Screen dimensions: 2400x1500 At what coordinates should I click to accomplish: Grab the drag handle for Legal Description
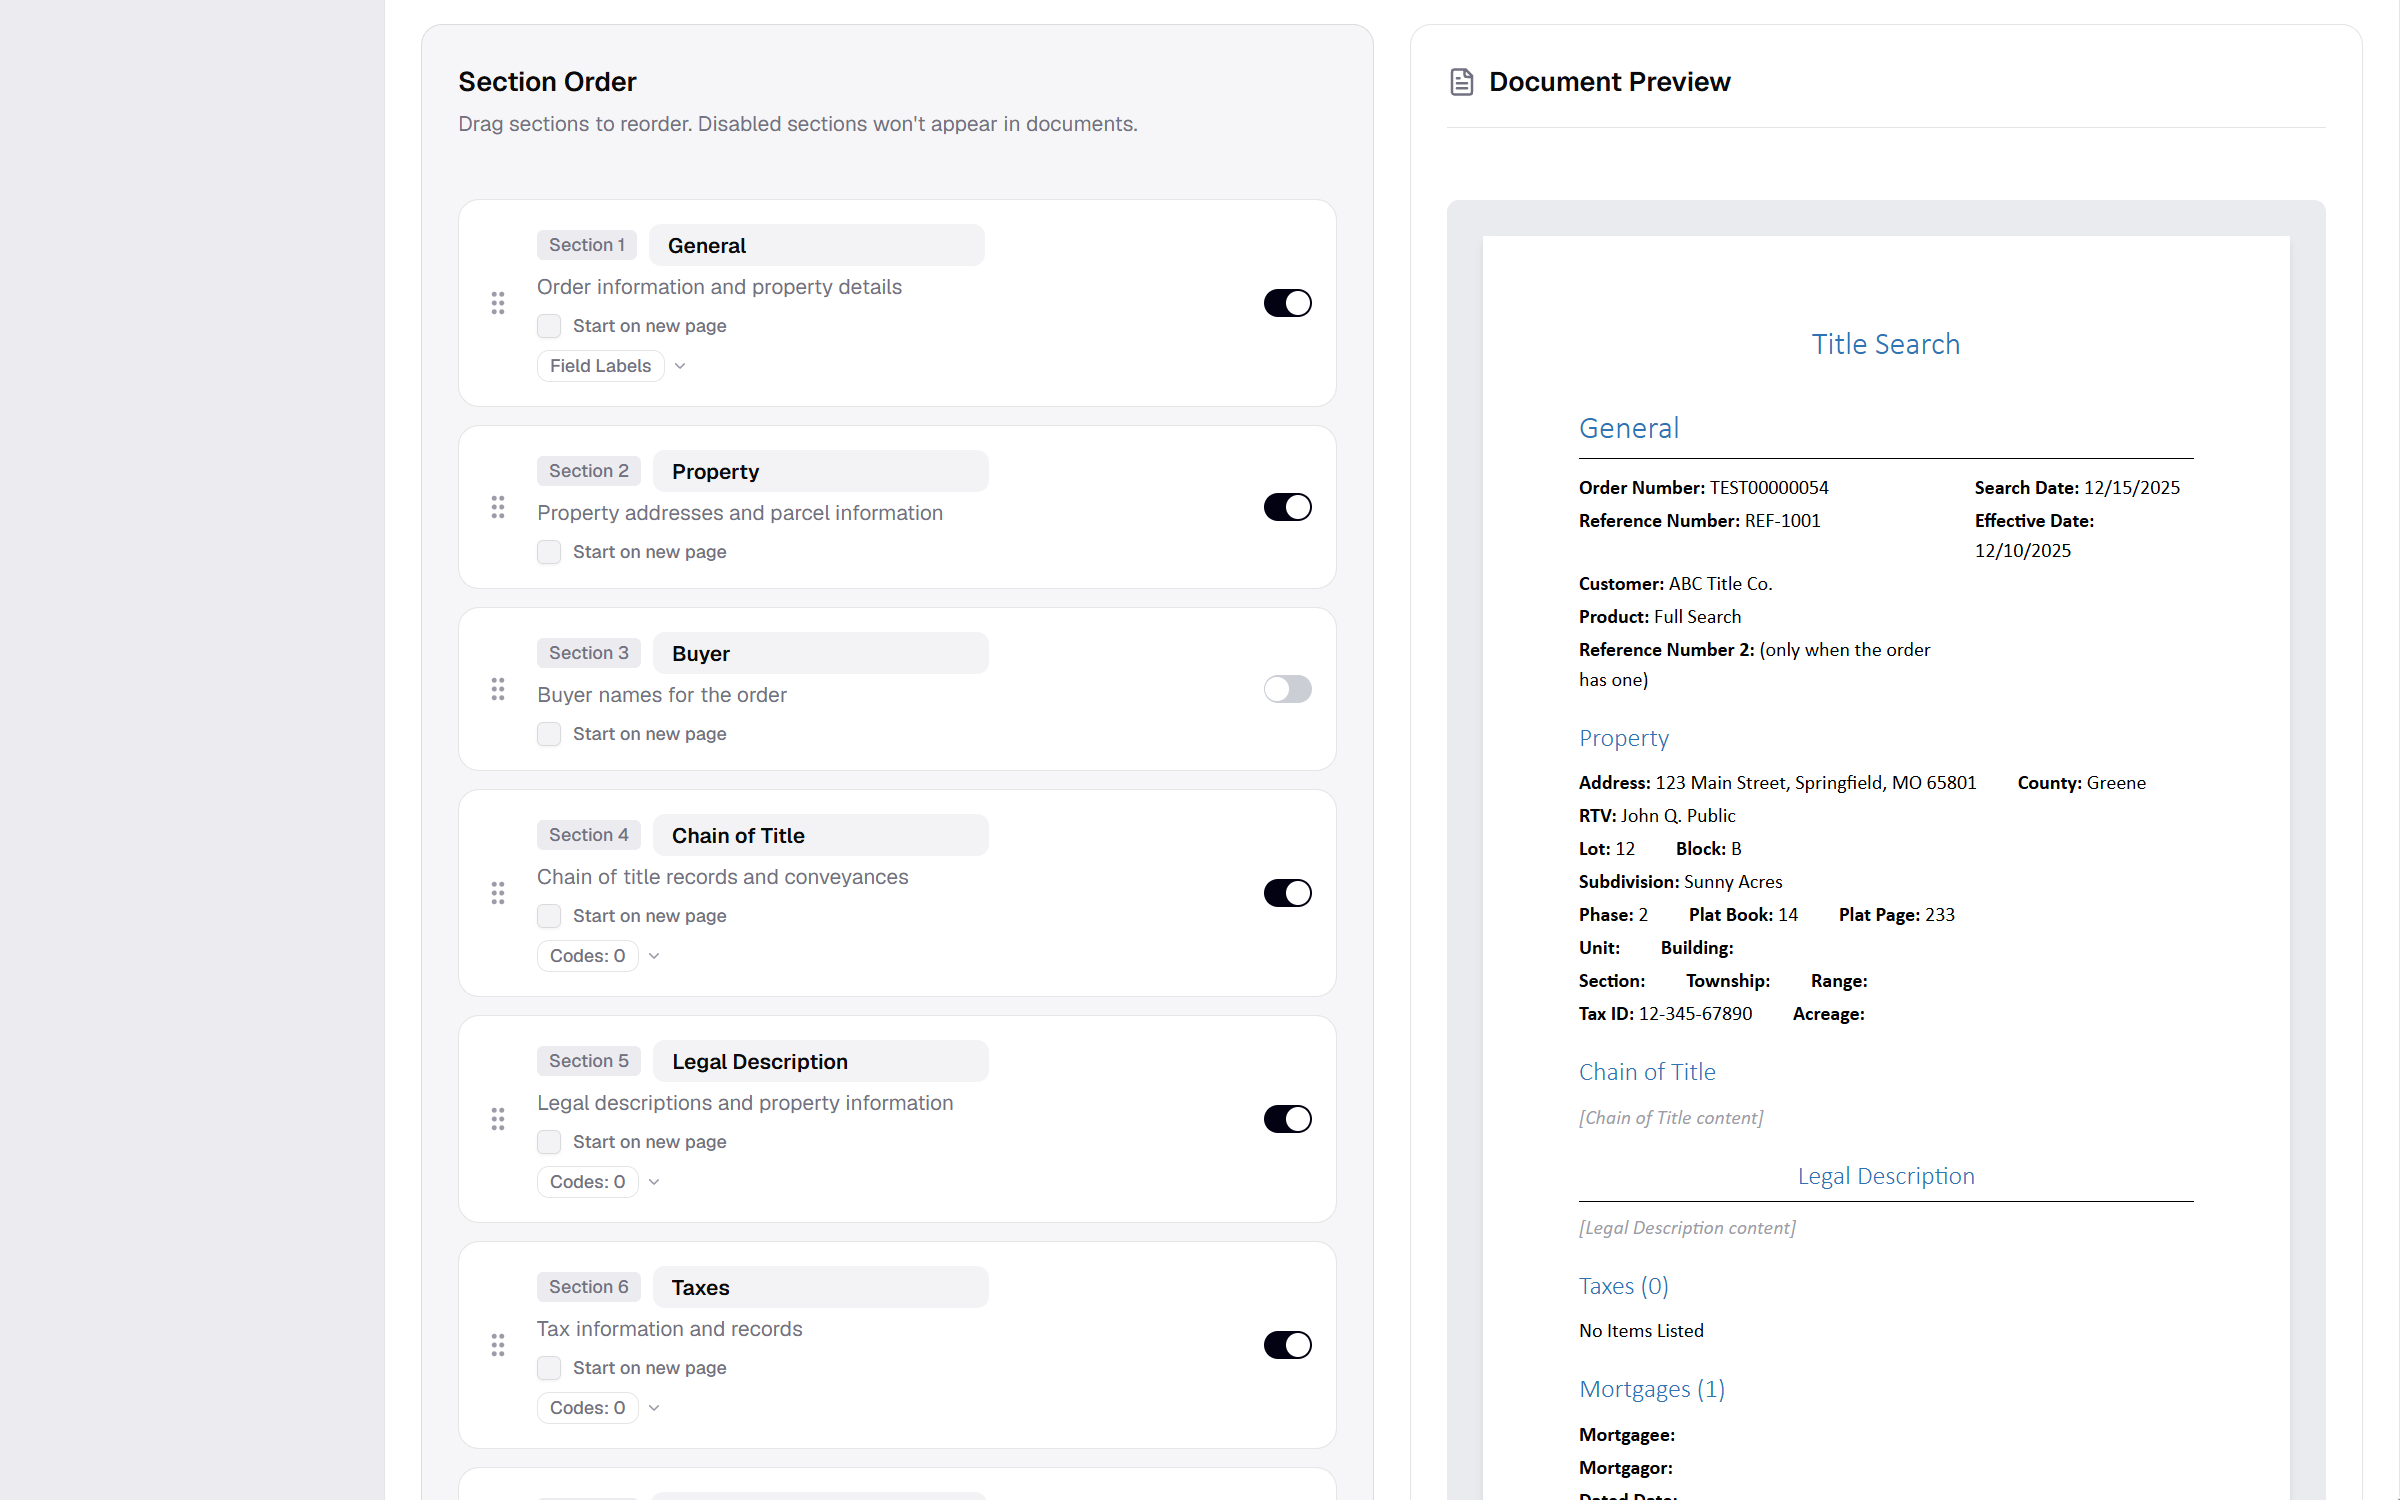point(498,1119)
